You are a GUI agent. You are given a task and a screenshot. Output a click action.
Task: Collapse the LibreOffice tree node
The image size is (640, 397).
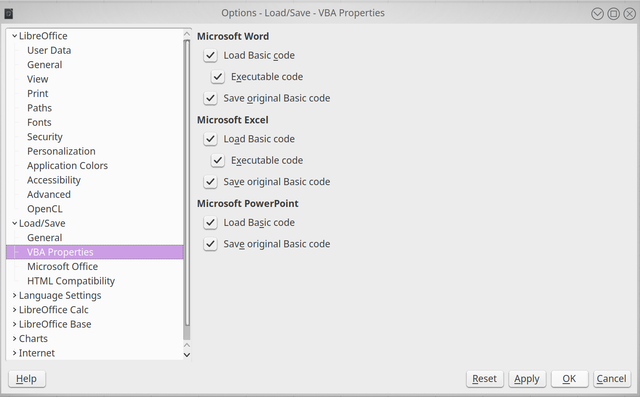pos(15,36)
